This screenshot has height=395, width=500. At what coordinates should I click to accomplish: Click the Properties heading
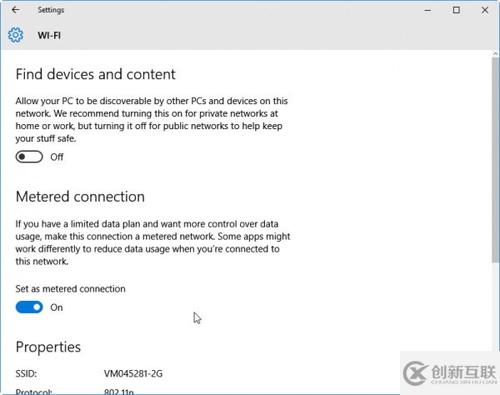(48, 347)
